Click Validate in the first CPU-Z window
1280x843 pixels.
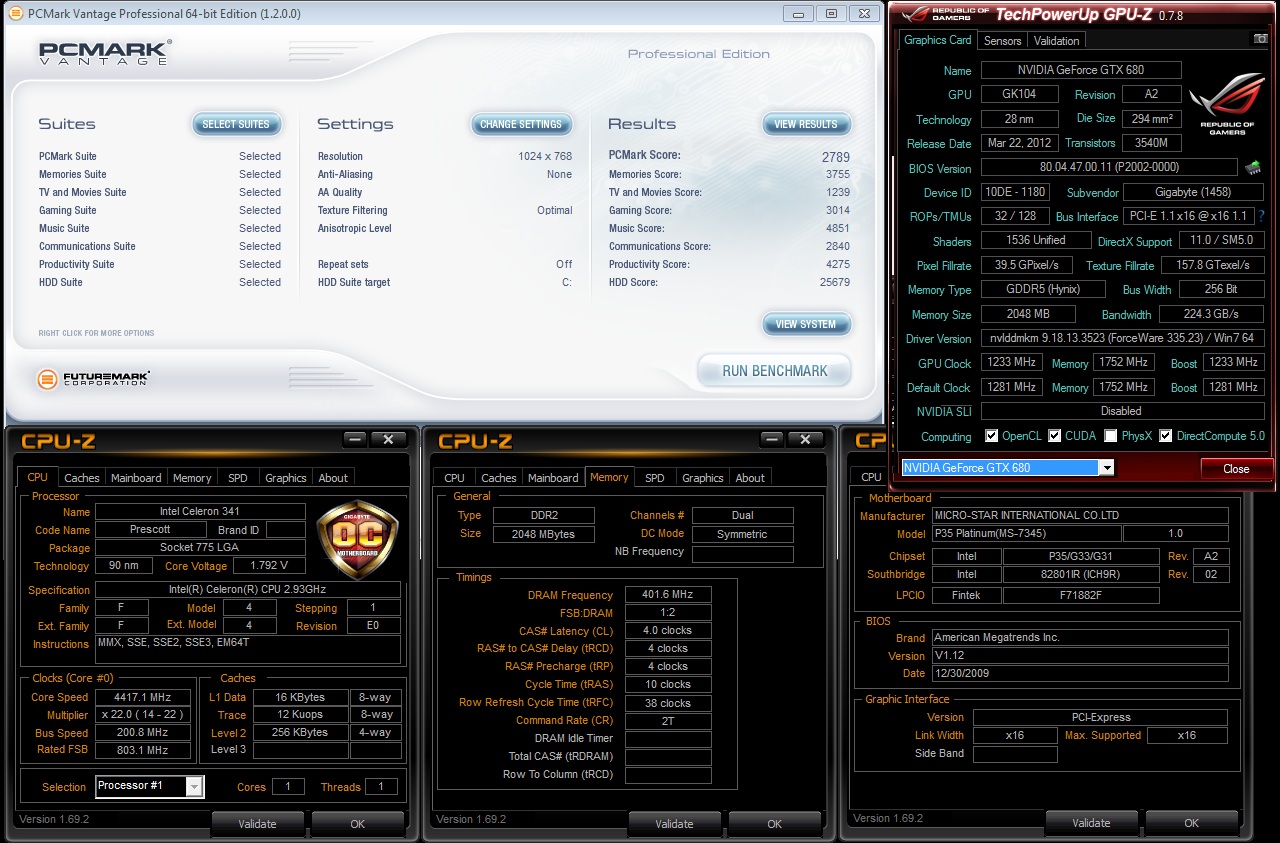258,823
